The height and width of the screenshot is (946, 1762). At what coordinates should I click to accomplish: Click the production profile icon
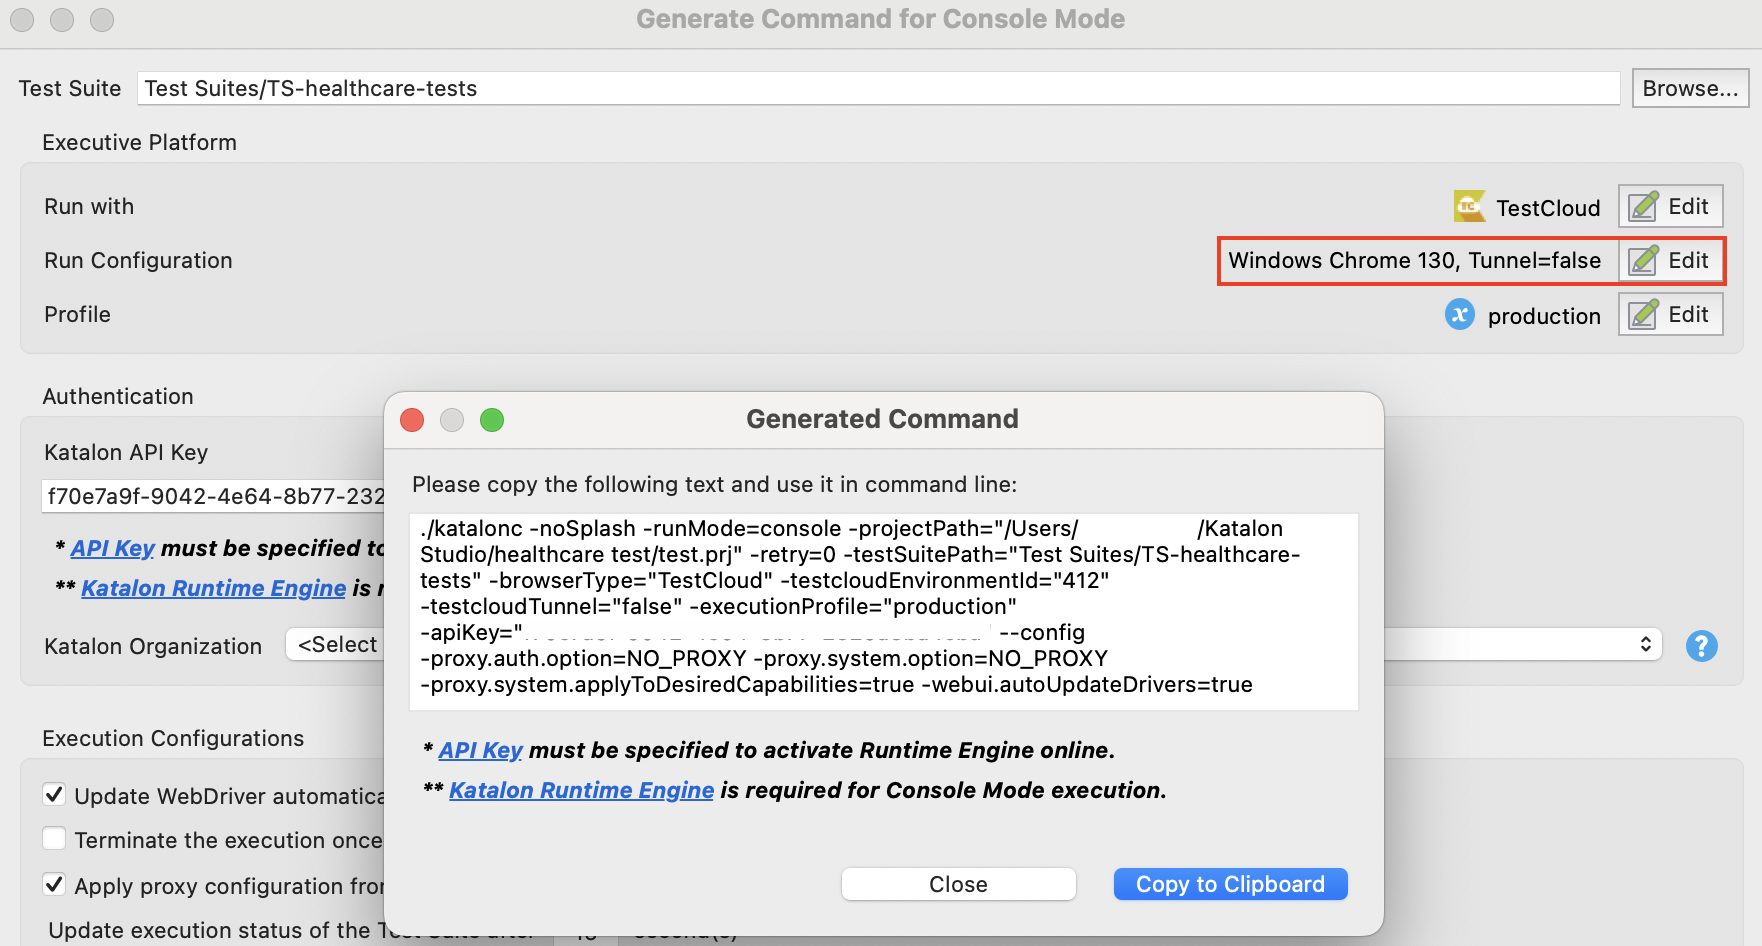1460,315
